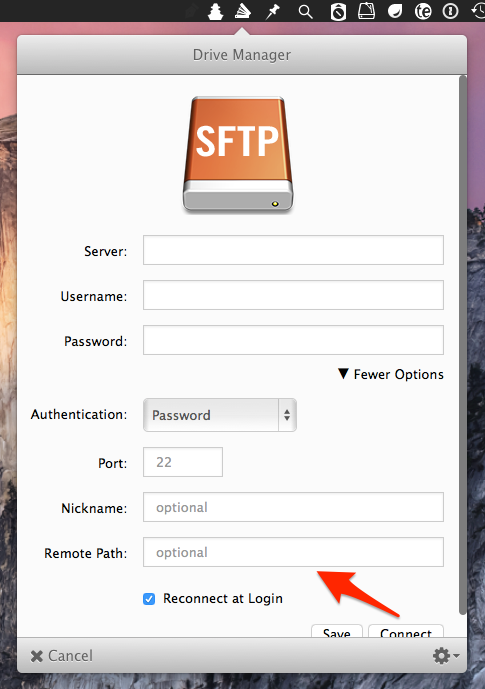
Task: Open the Authentication Password dropdown
Action: coord(220,415)
